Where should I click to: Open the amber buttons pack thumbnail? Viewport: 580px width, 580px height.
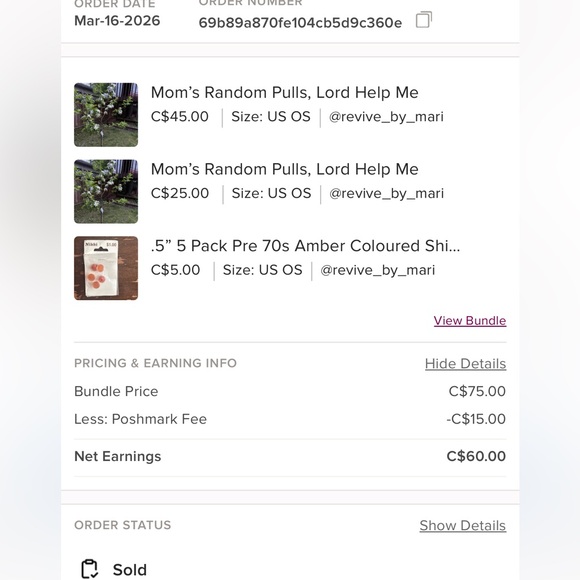pyautogui.click(x=106, y=268)
